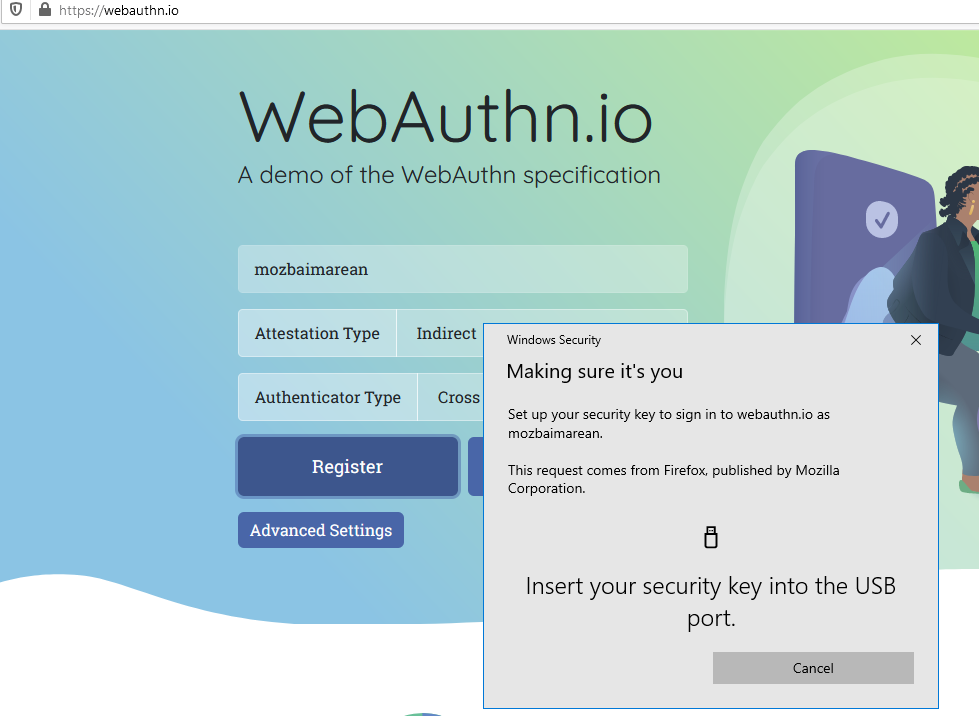Click the blue button hidden behind the dialog
This screenshot has height=716, width=979.
[x=475, y=466]
